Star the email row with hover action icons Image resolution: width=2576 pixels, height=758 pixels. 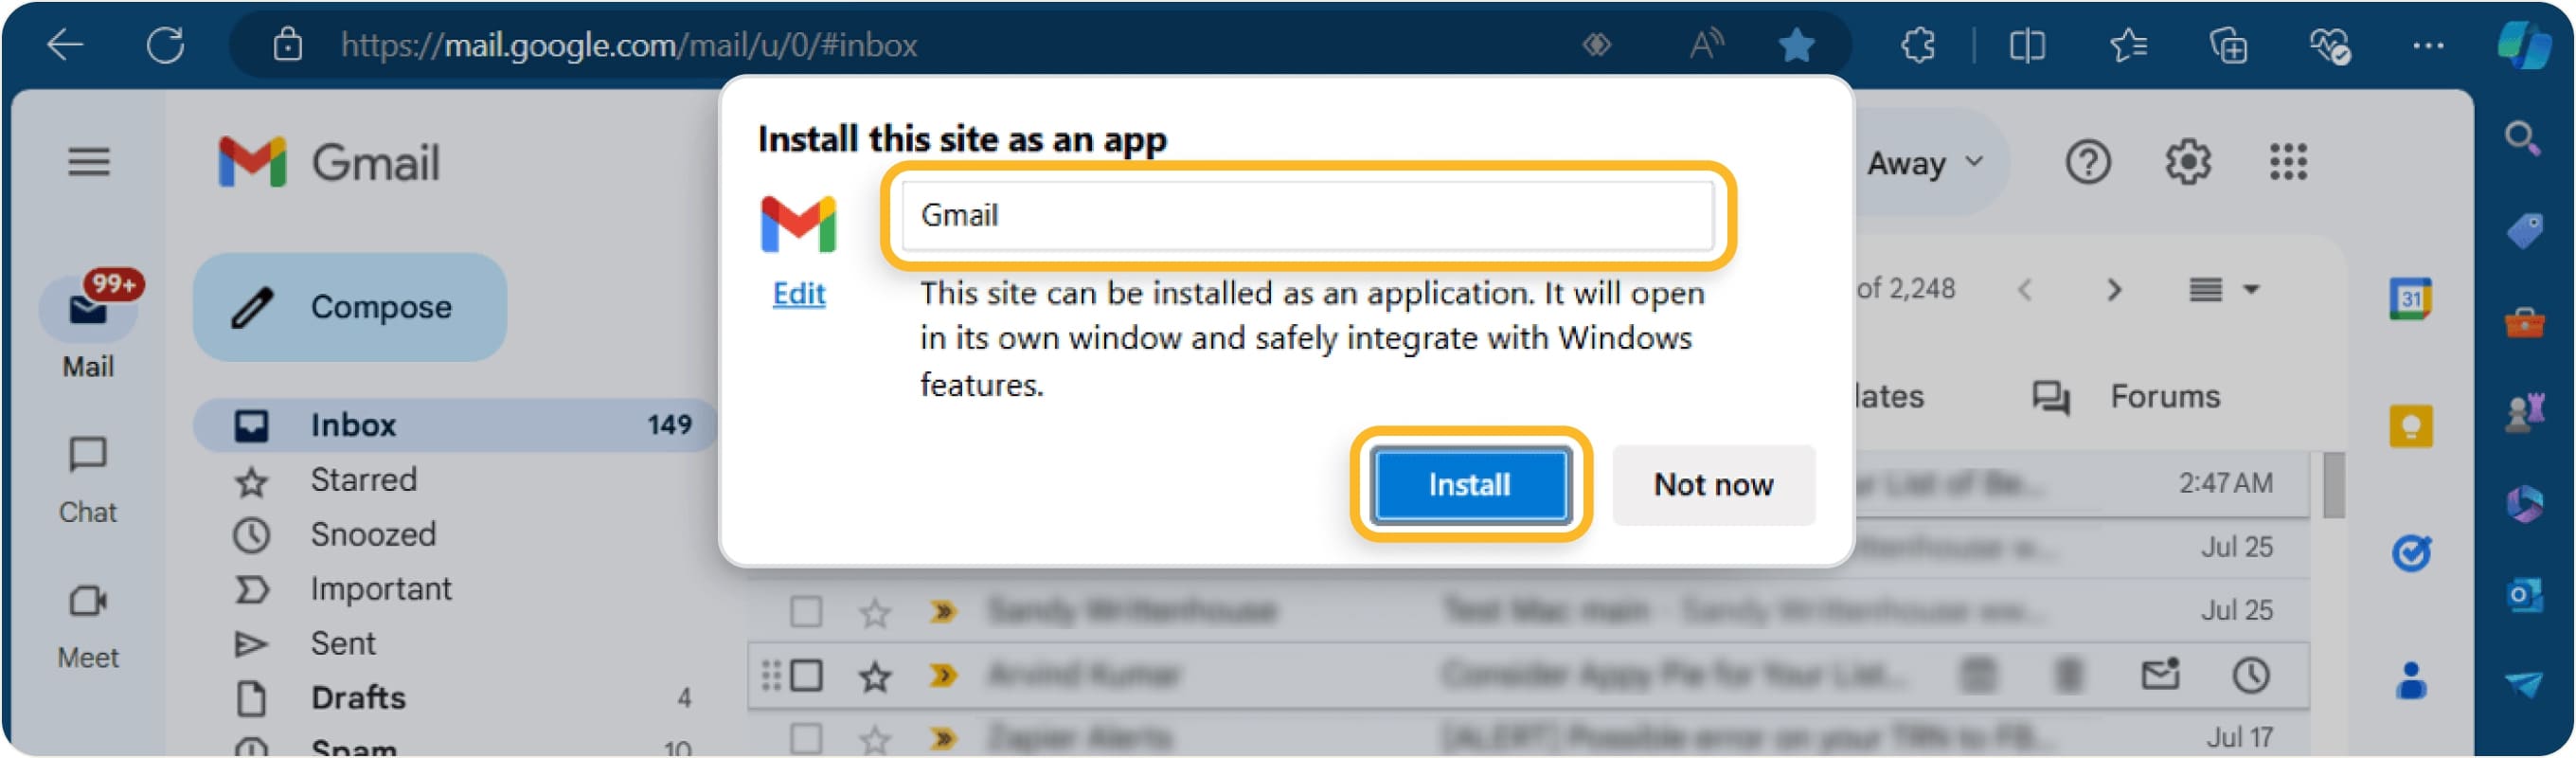[x=875, y=677]
